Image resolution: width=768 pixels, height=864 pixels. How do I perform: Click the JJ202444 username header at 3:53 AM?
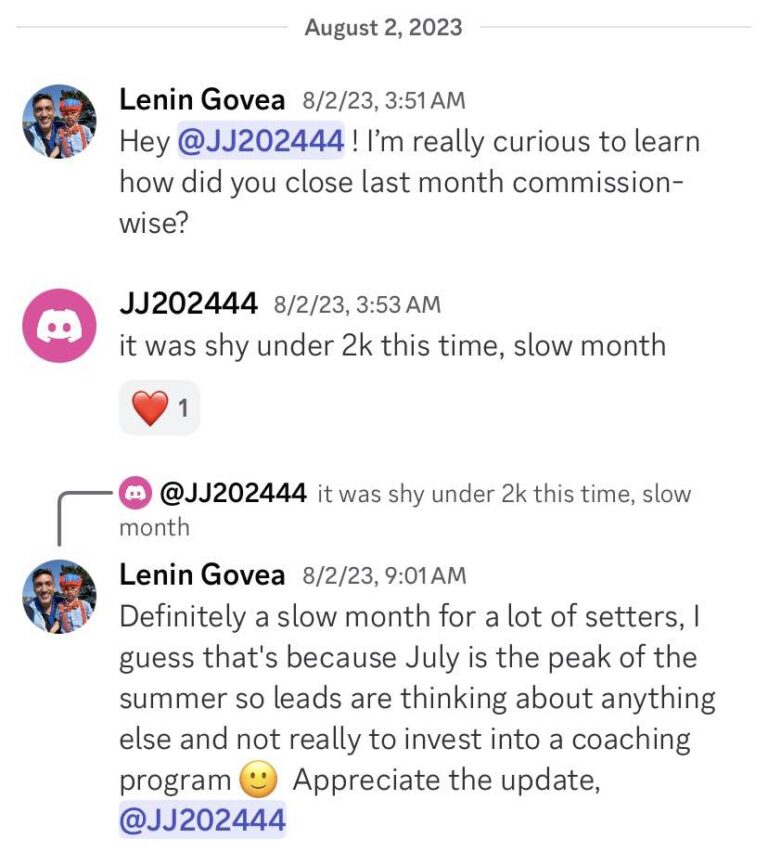coord(188,304)
